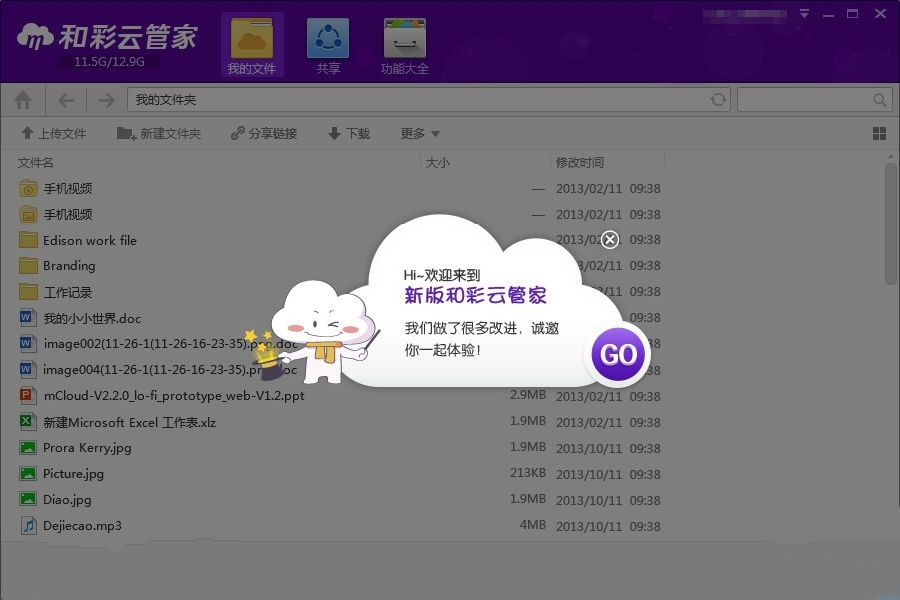Click the home icon in navigation bar

tap(23, 99)
